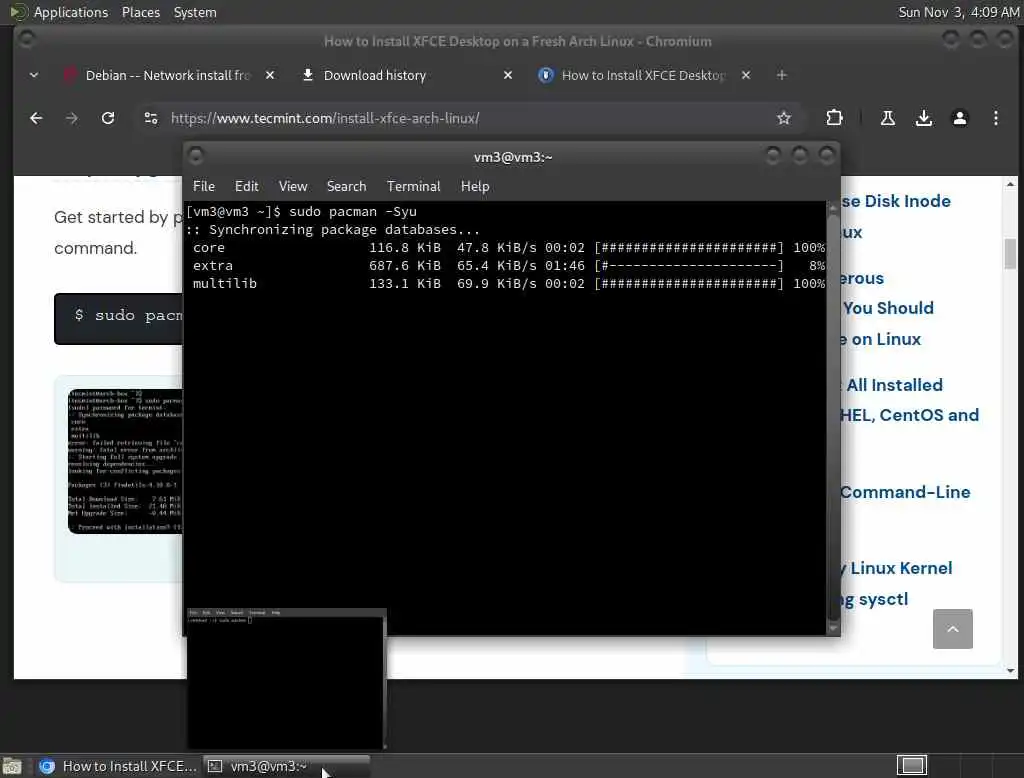Open the 'All Installed' sidebar link
Screen dimensions: 1024x778
pos(893,385)
